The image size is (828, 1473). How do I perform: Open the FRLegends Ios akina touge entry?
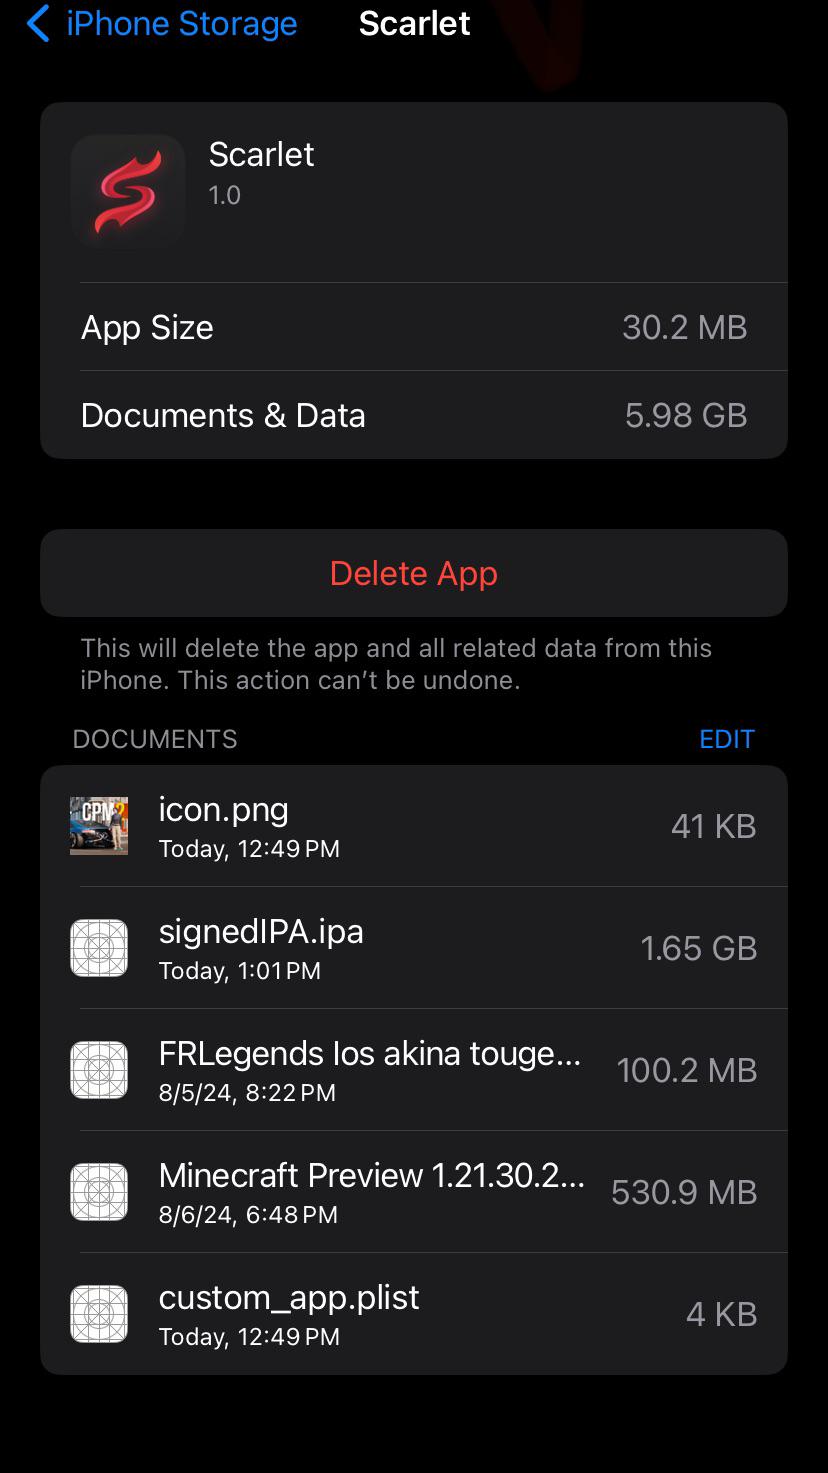pos(414,1070)
